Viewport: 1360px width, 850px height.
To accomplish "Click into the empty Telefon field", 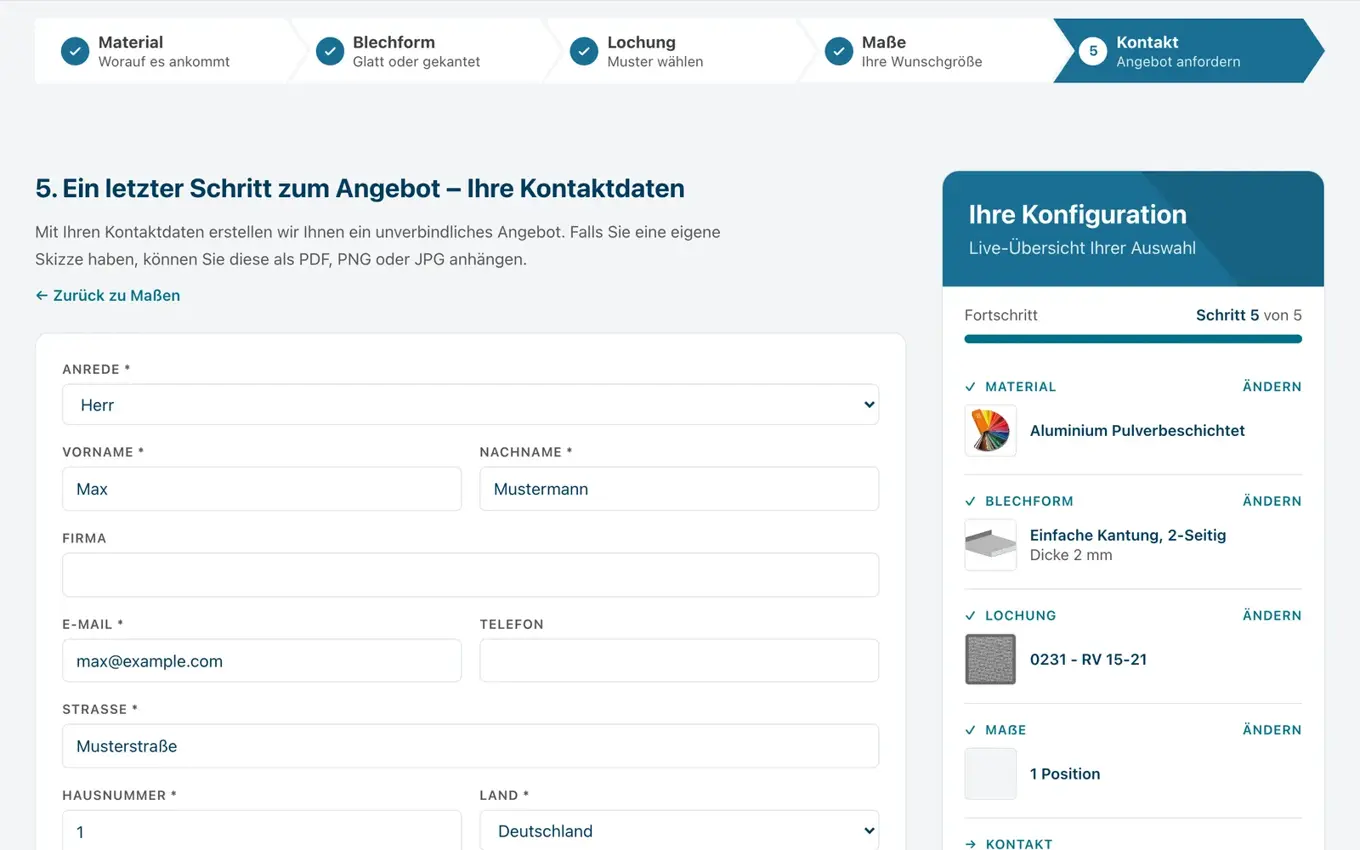I will (x=679, y=661).
